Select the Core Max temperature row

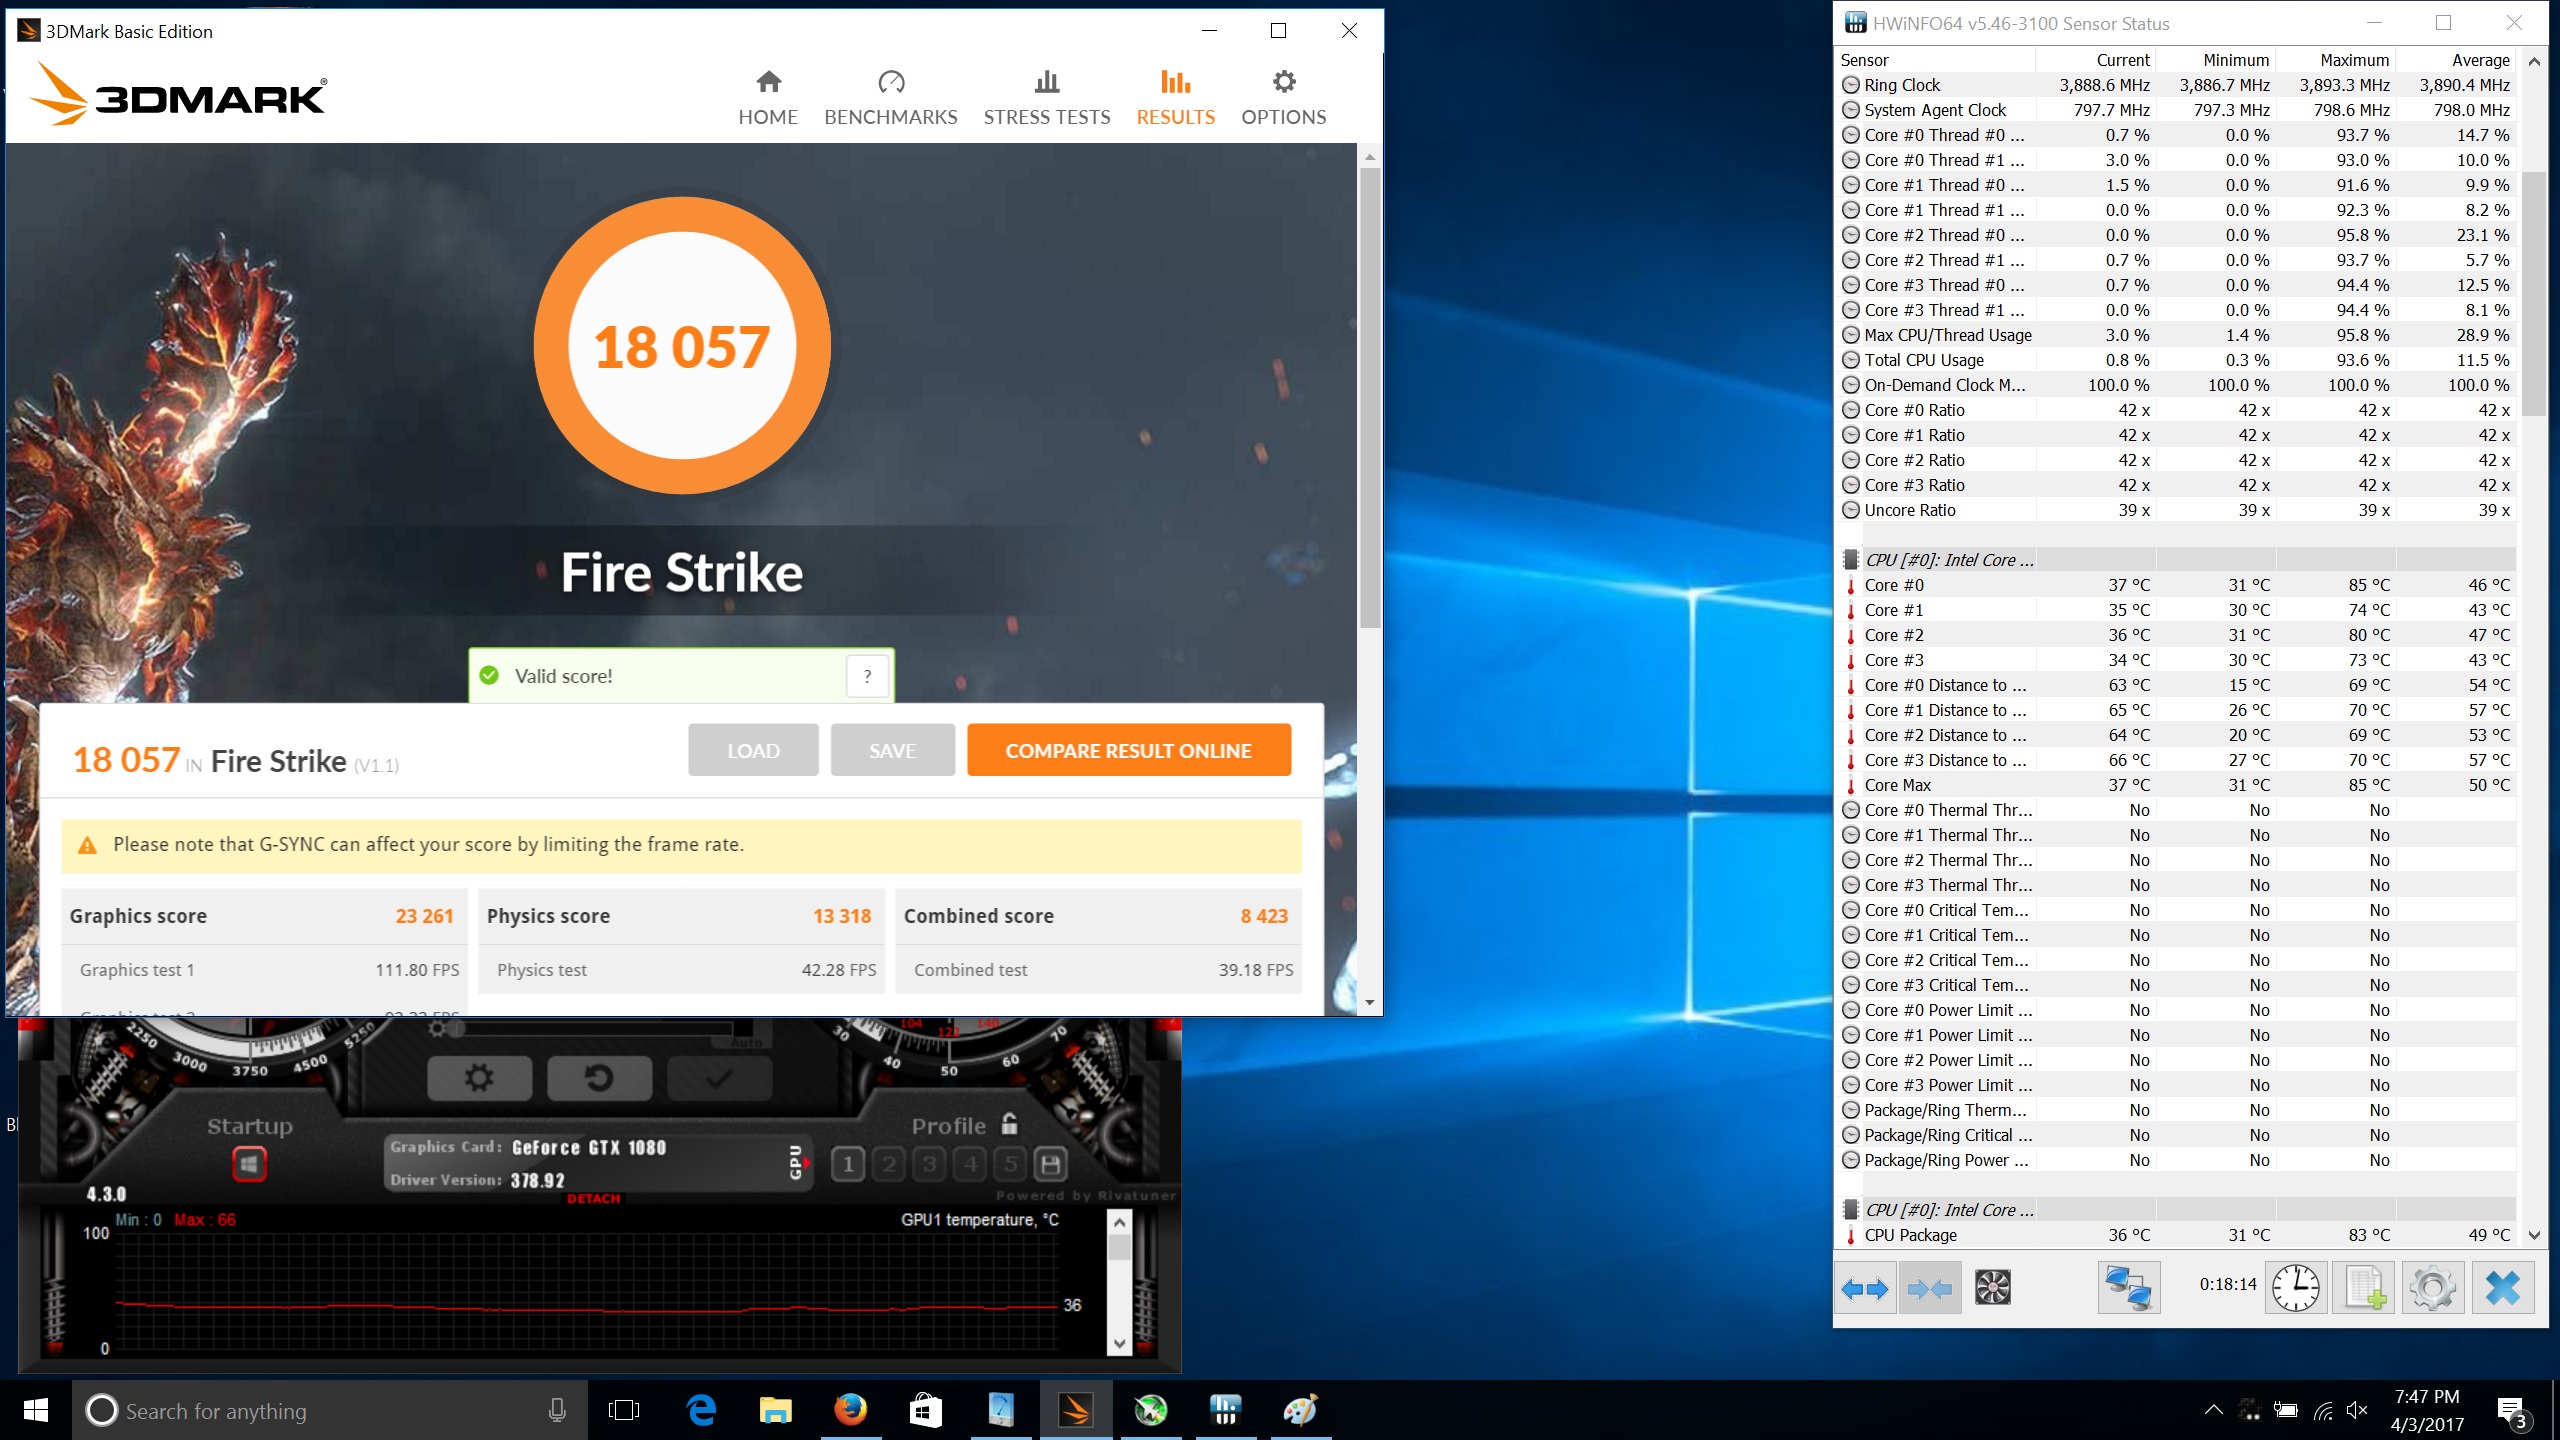(2176, 785)
